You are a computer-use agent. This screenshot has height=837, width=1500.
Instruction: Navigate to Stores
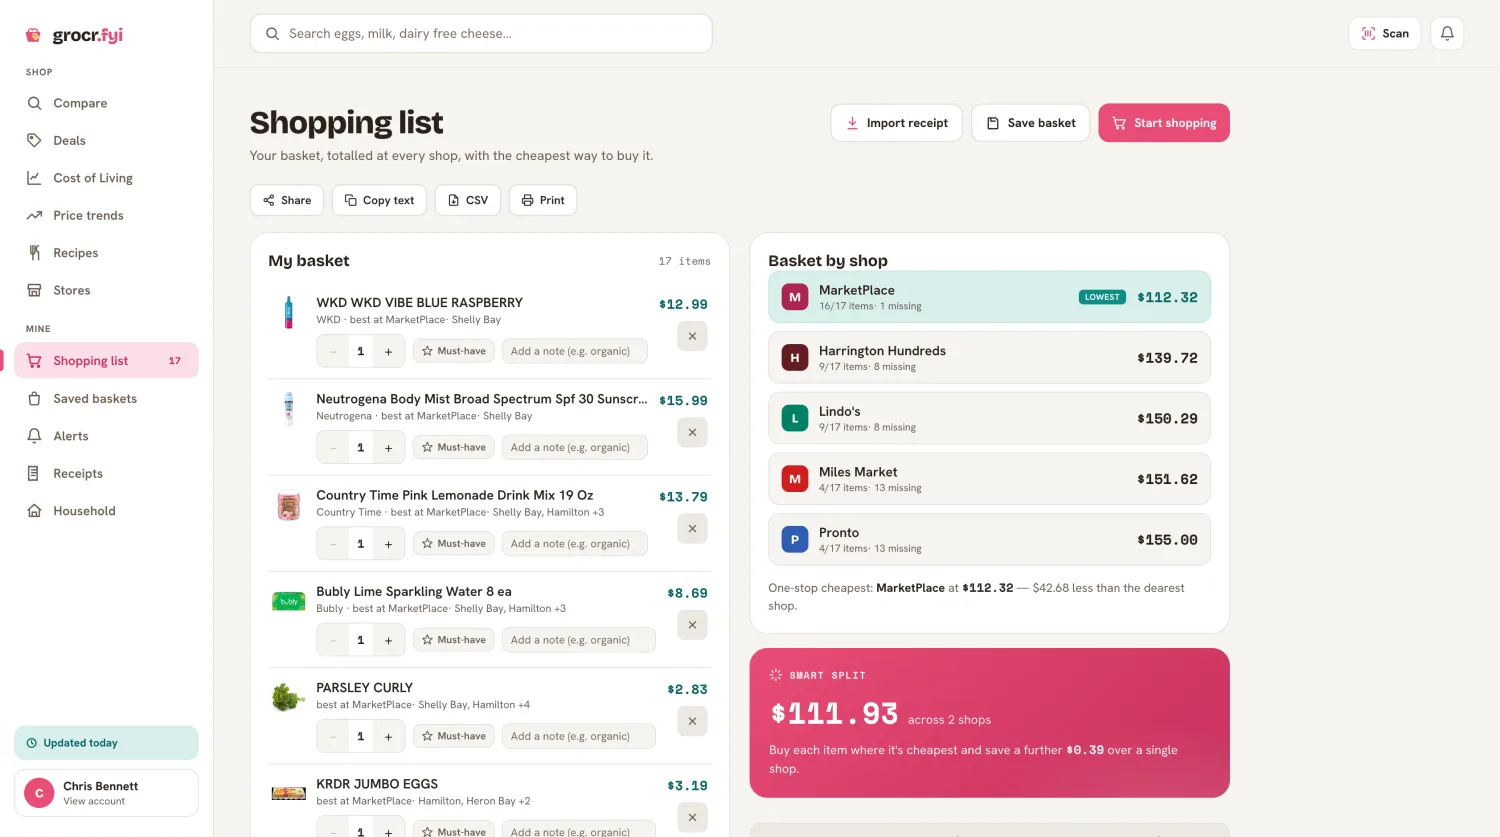tap(106, 291)
